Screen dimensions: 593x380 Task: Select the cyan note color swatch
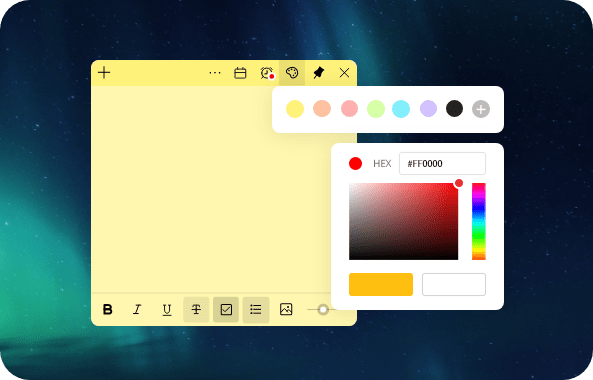(401, 109)
